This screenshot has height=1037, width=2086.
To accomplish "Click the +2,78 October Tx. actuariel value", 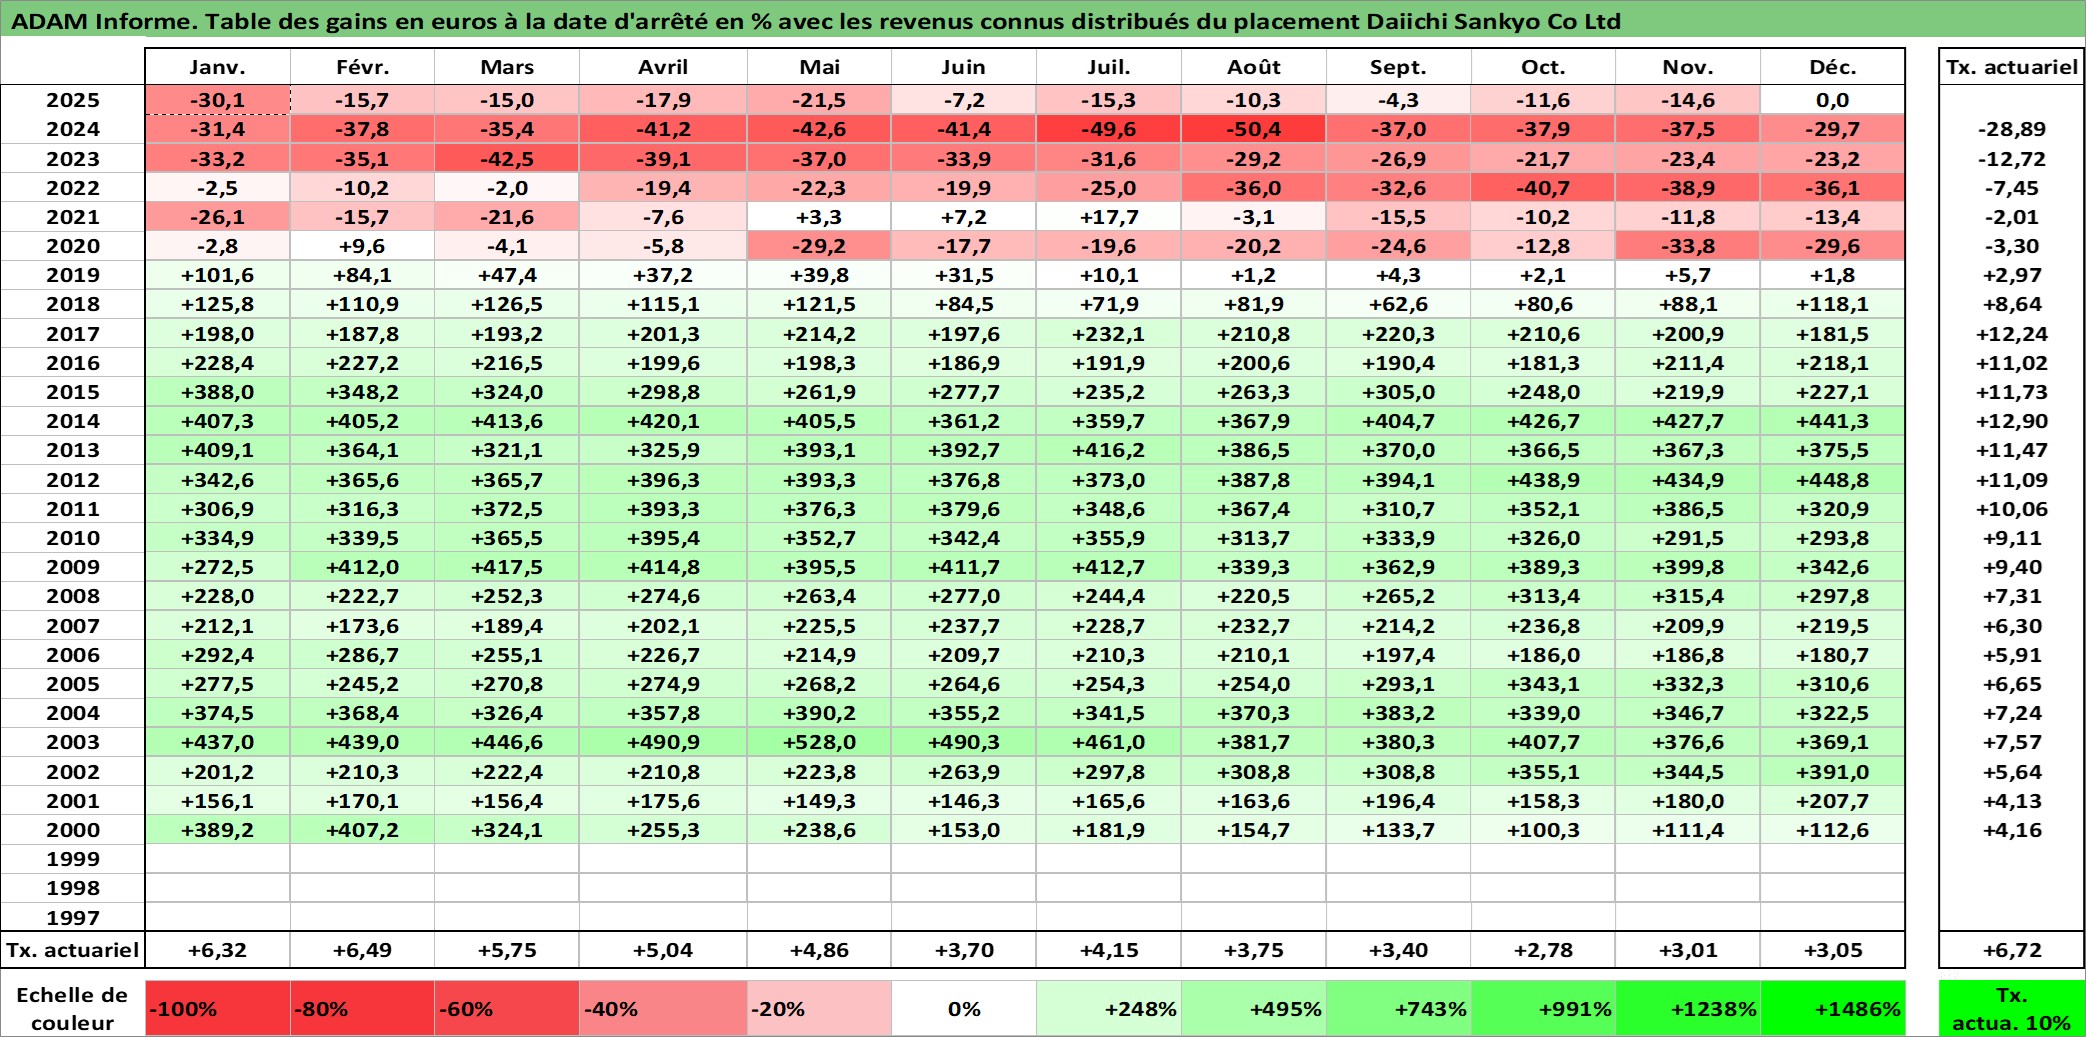I will [1543, 950].
